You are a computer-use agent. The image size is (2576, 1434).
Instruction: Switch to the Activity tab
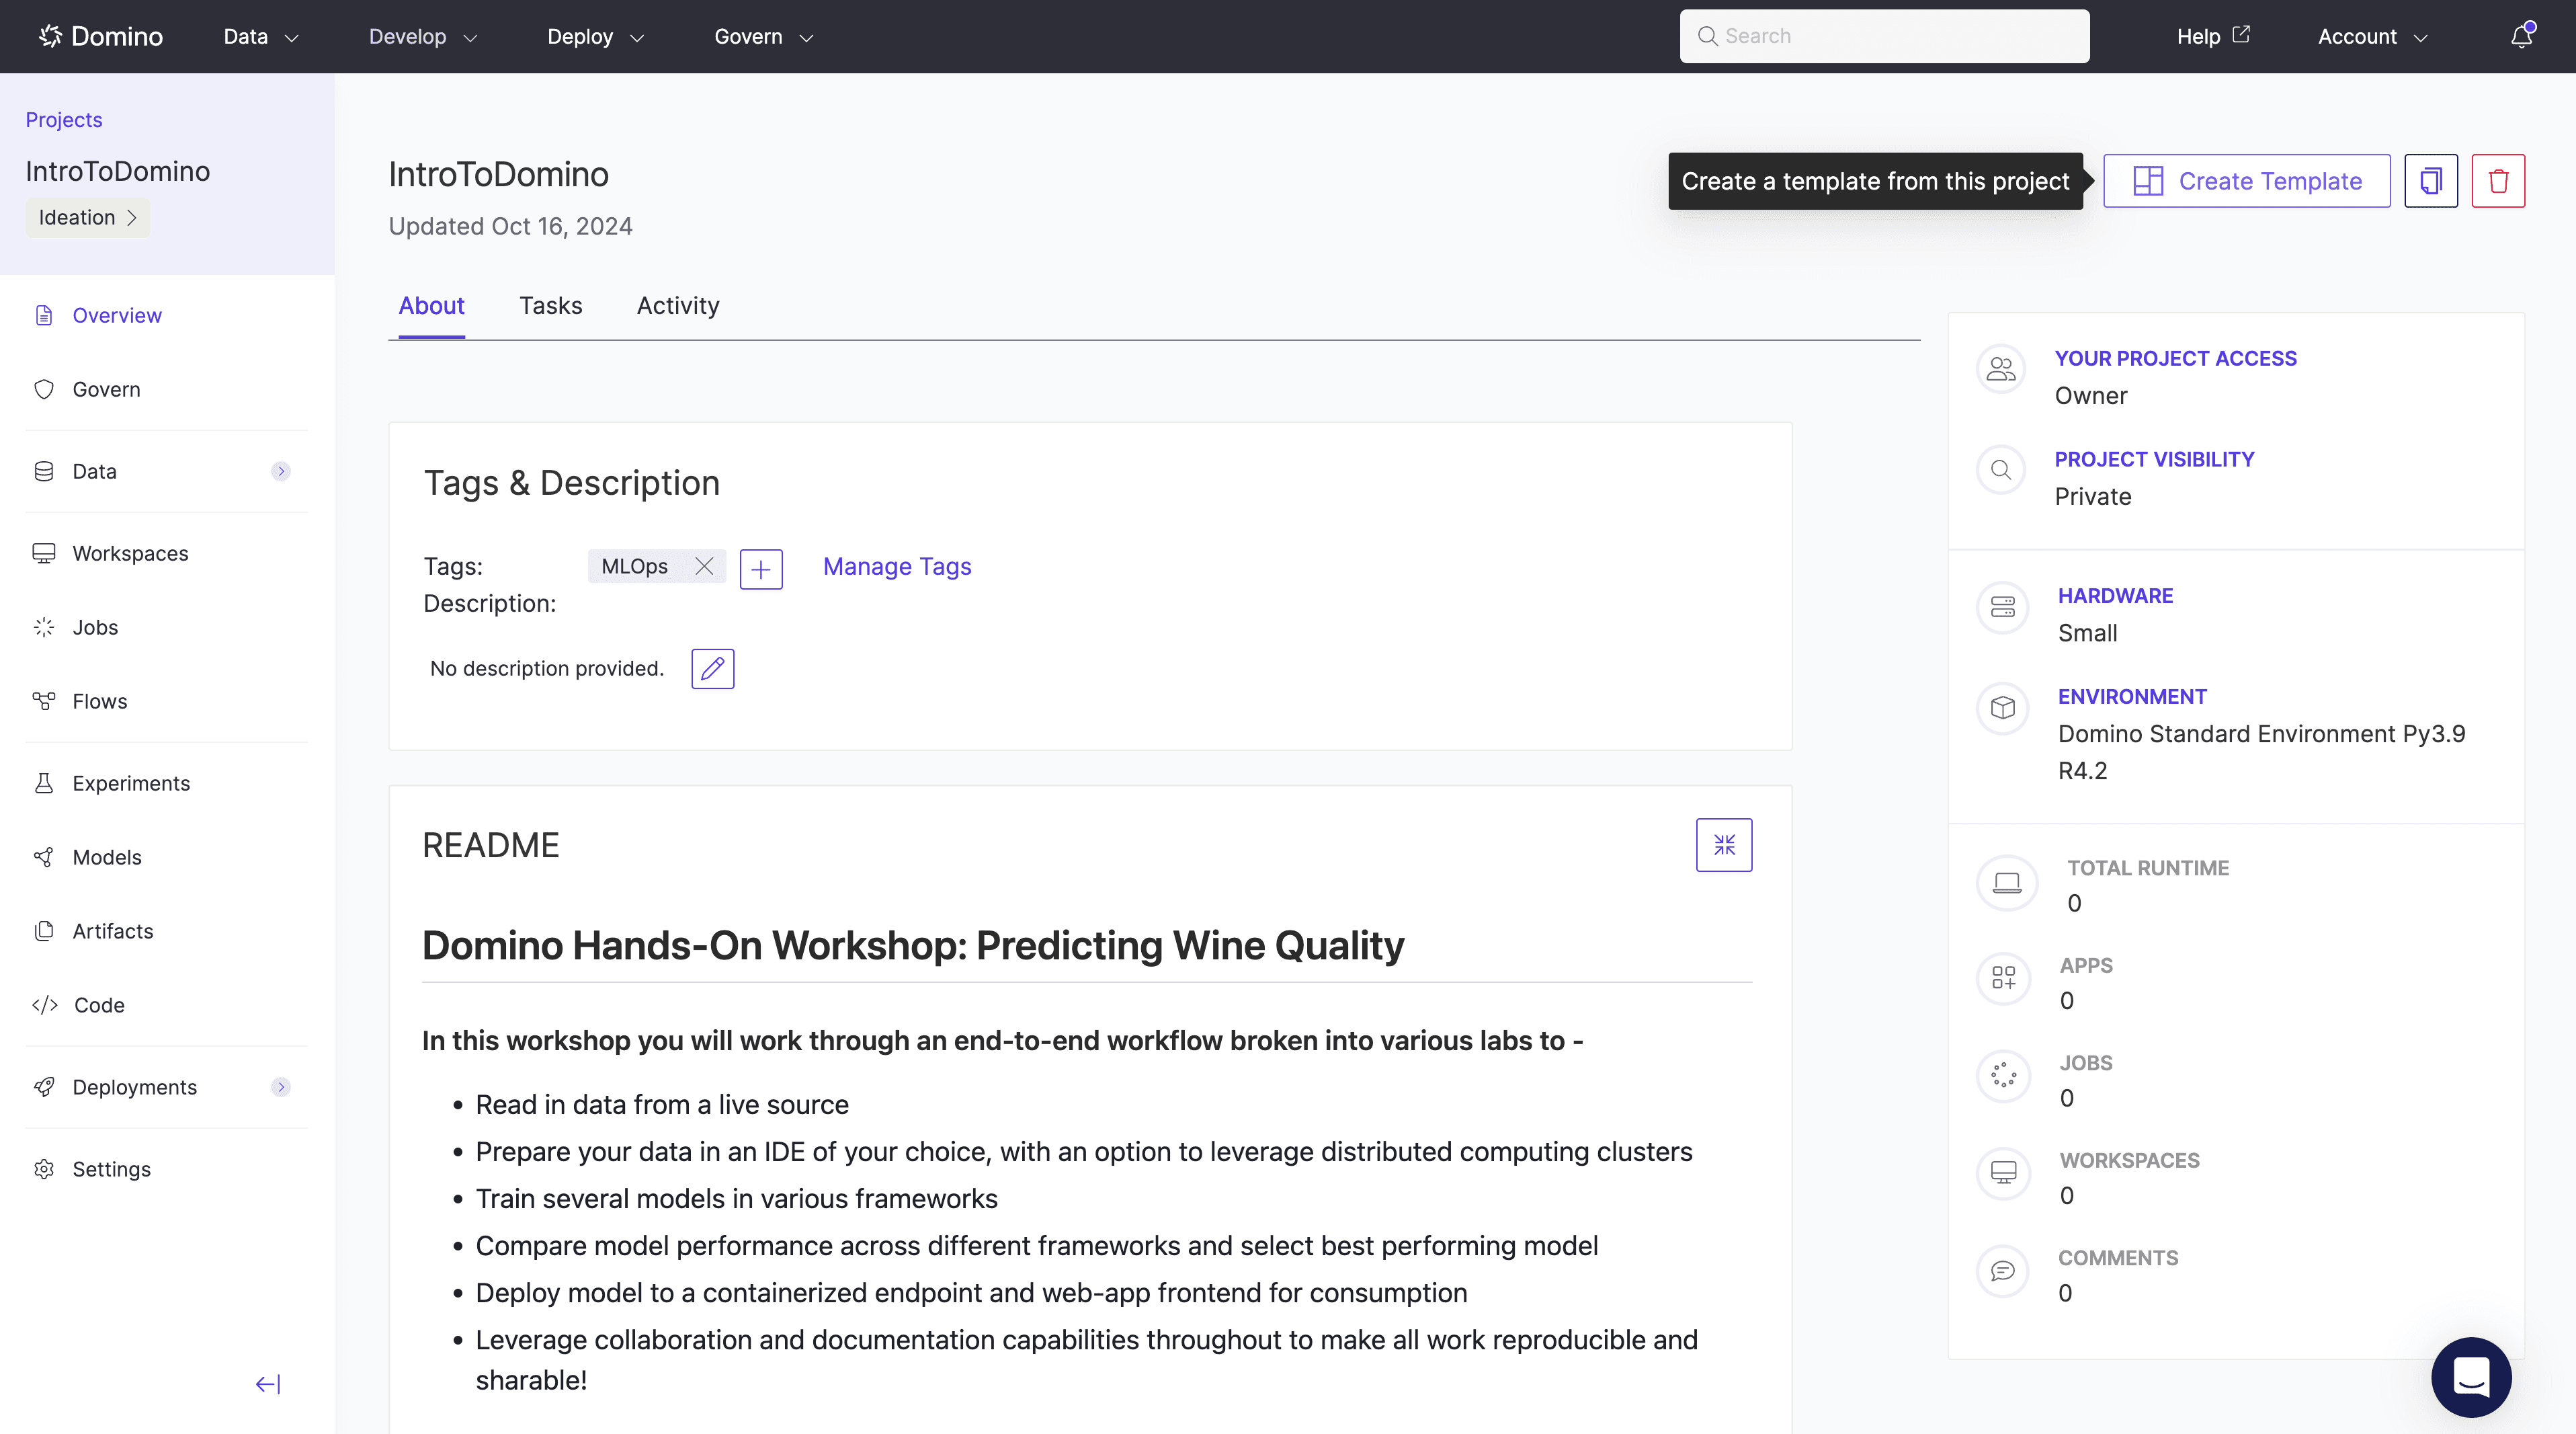tap(678, 306)
